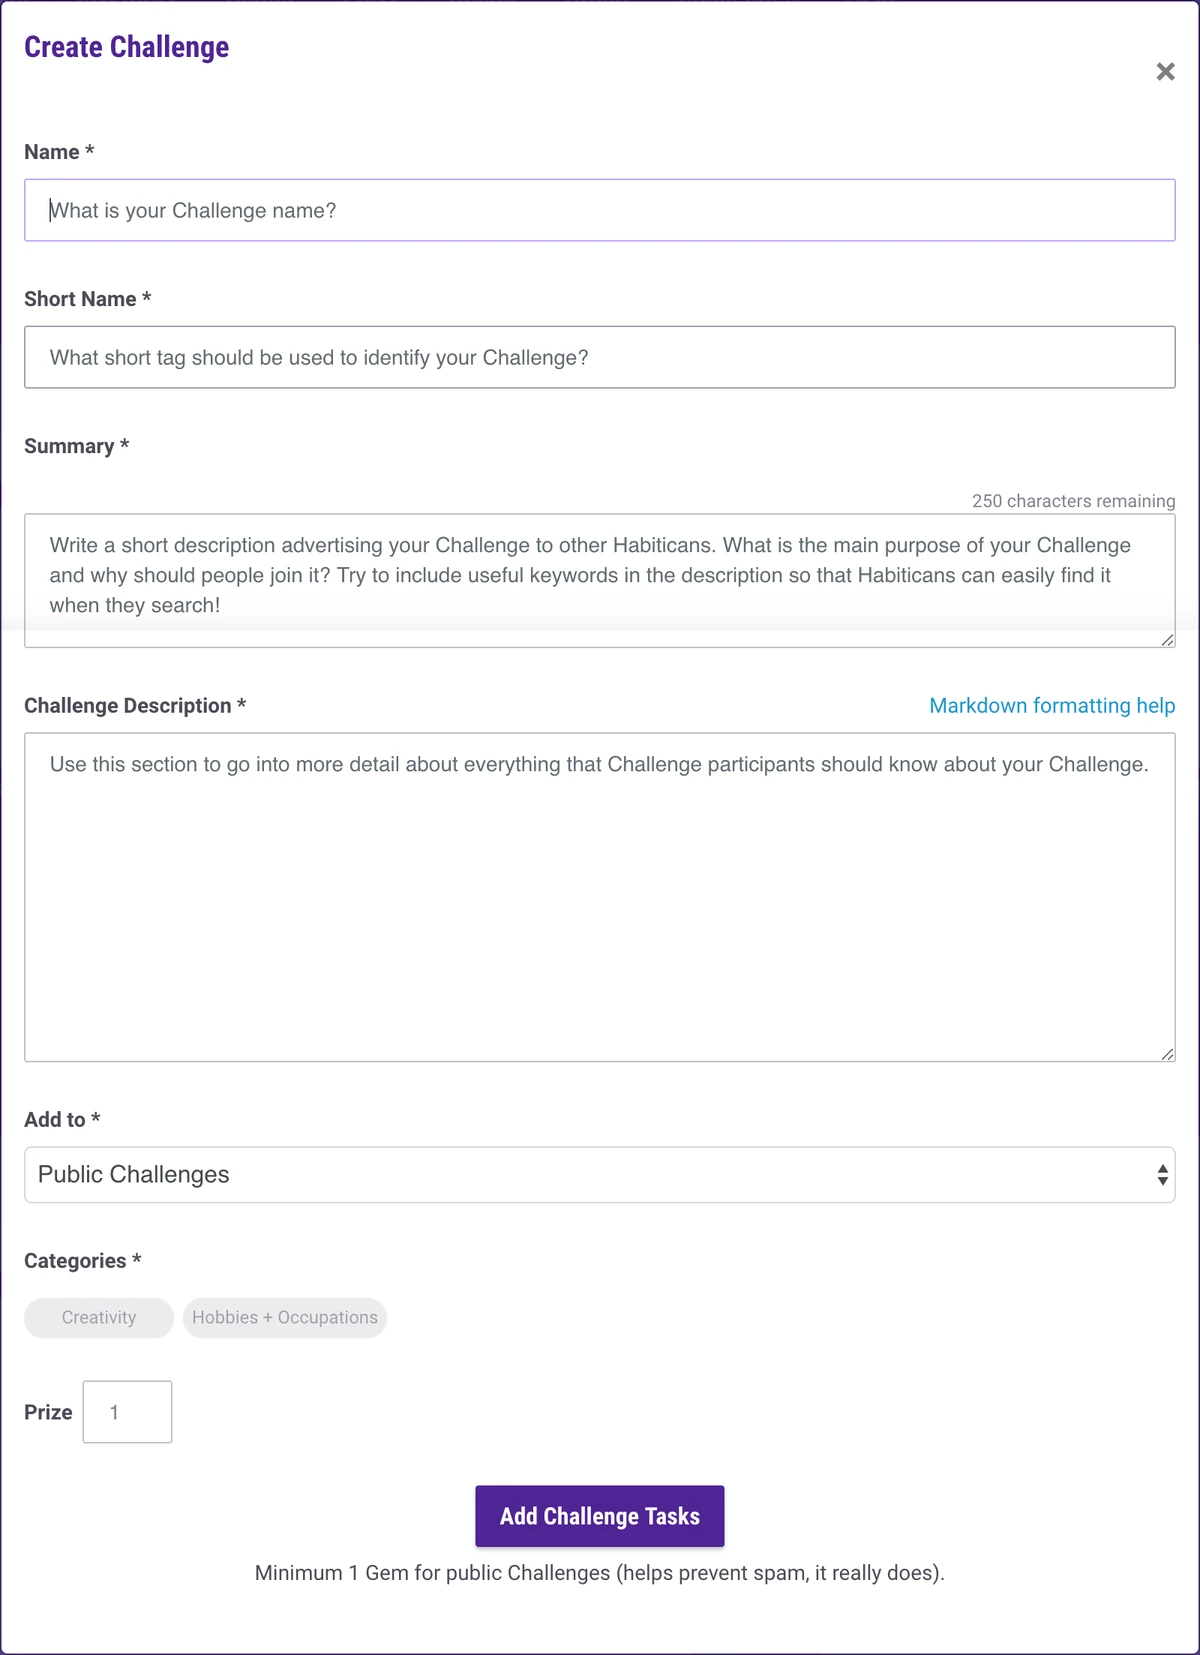1200x1655 pixels.
Task: Select the Hobbies + Occupations category
Action: [285, 1318]
